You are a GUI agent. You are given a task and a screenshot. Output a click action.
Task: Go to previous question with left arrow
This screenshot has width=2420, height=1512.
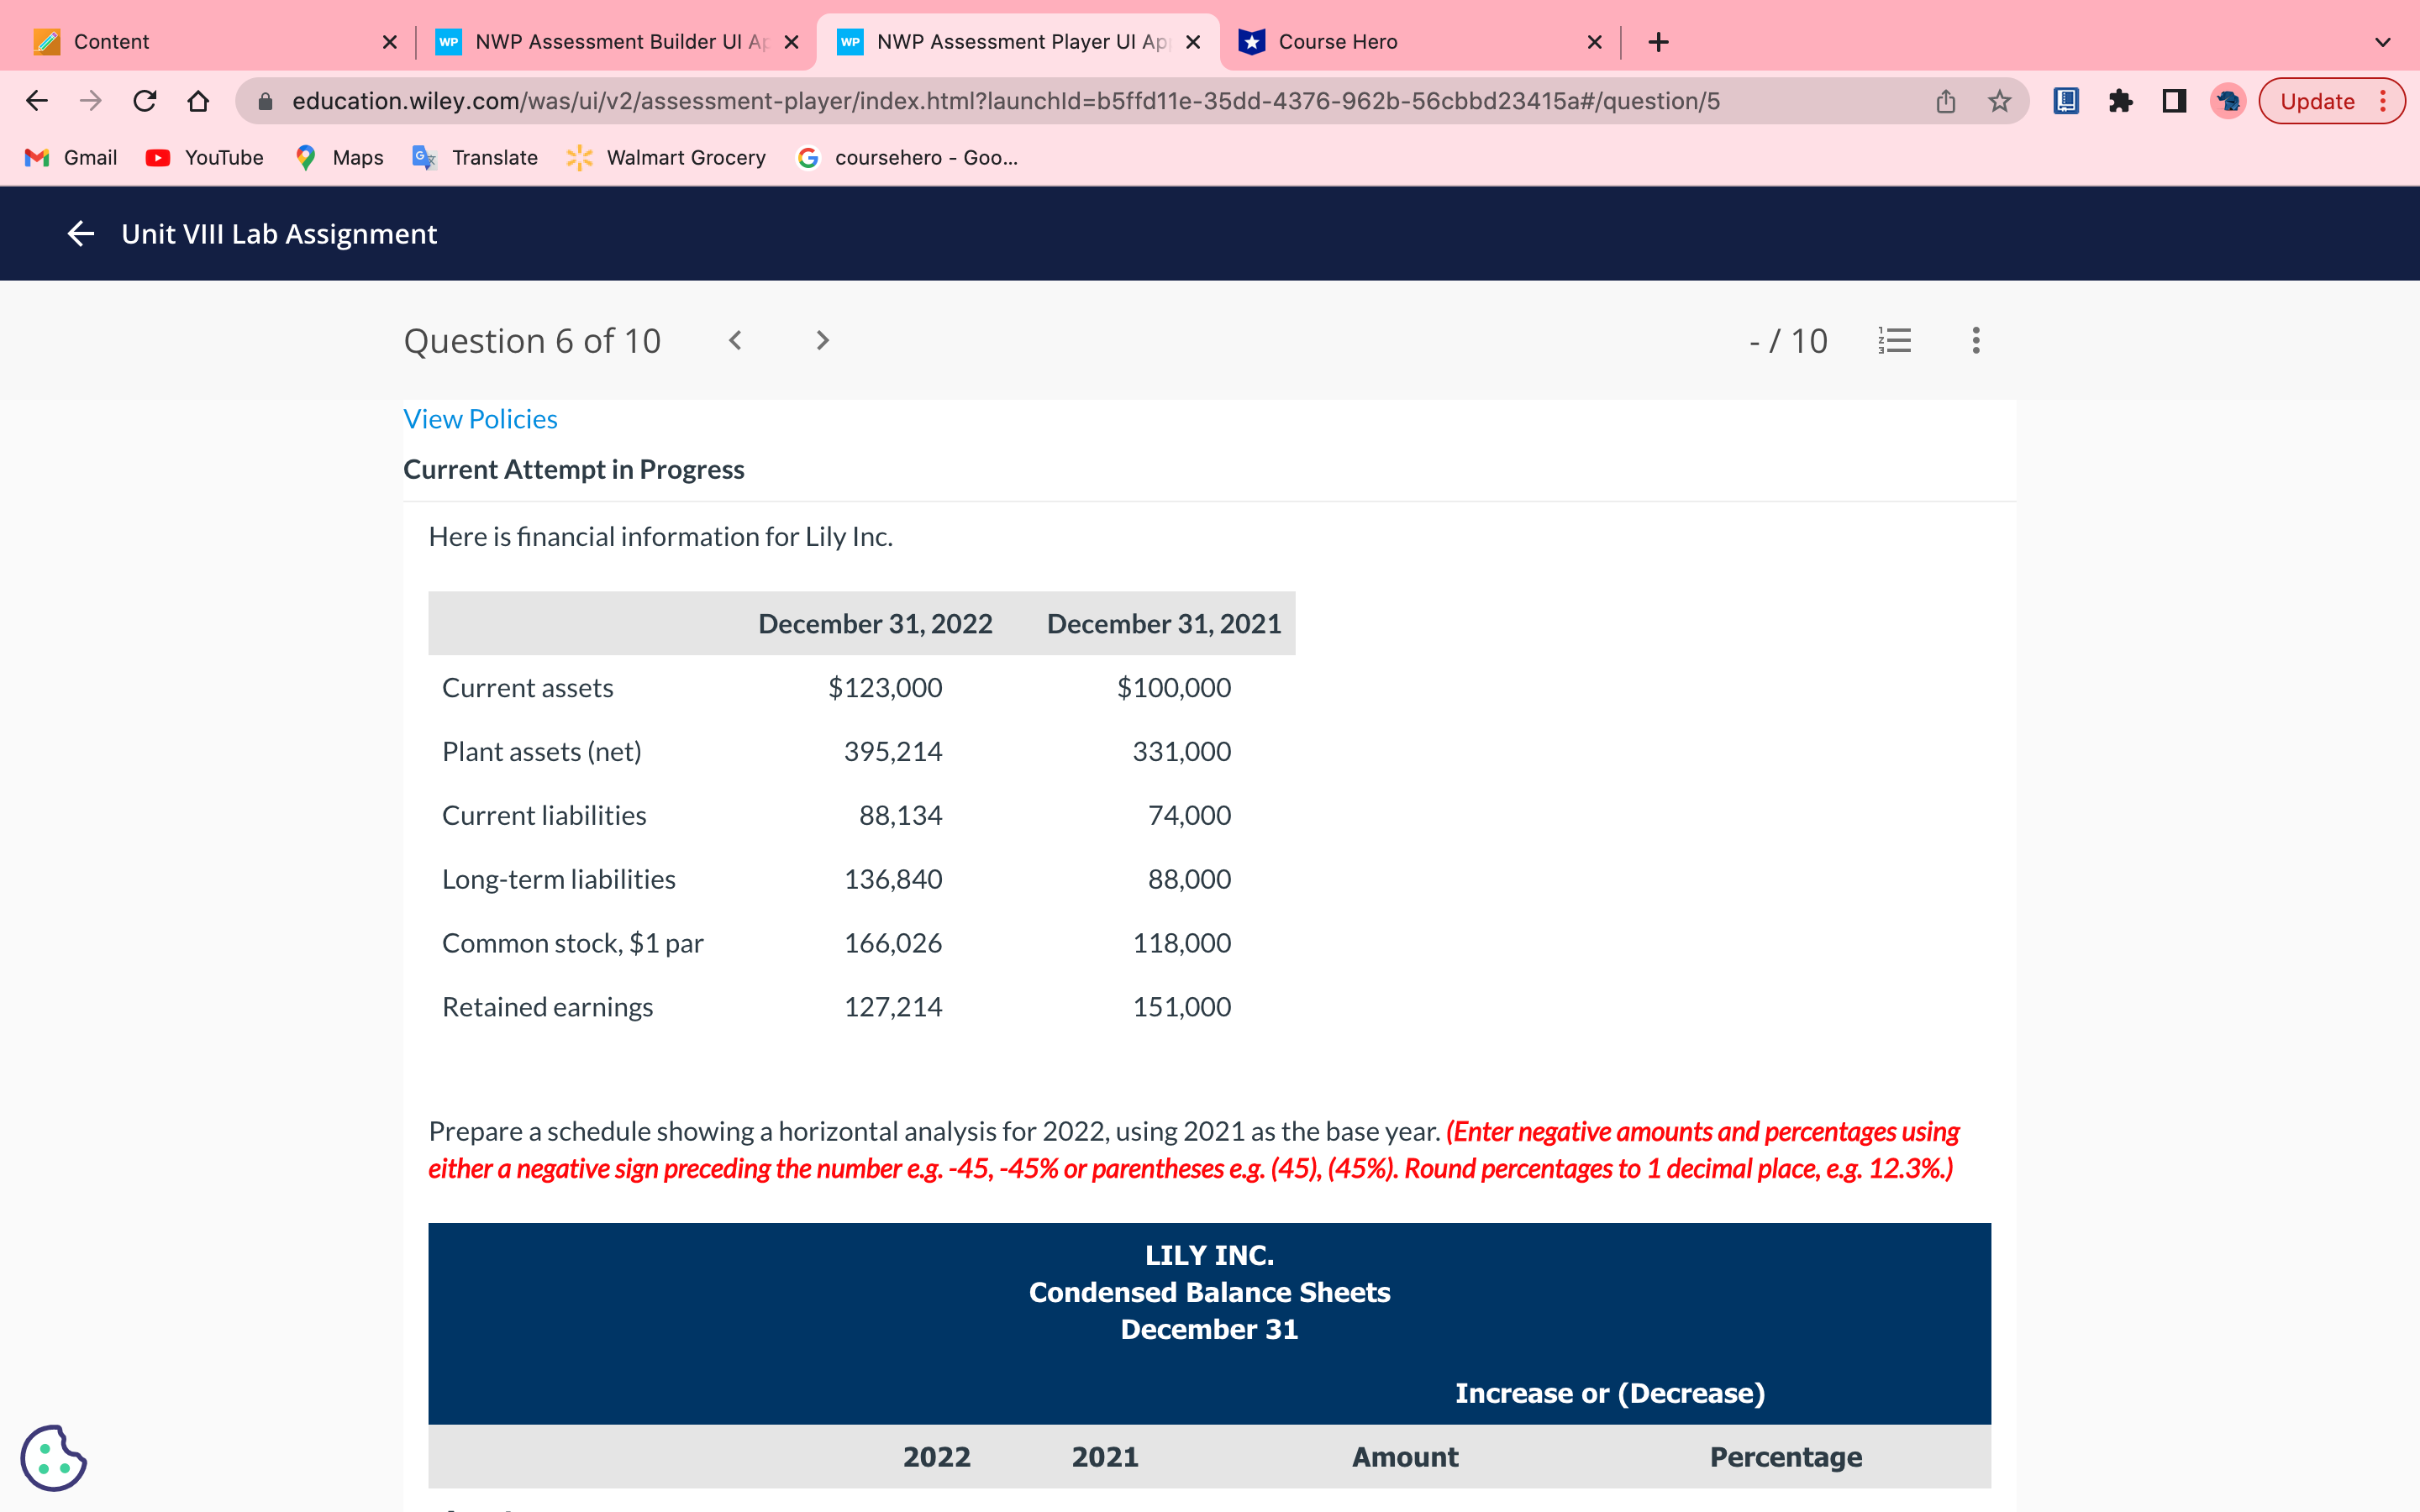click(x=736, y=340)
